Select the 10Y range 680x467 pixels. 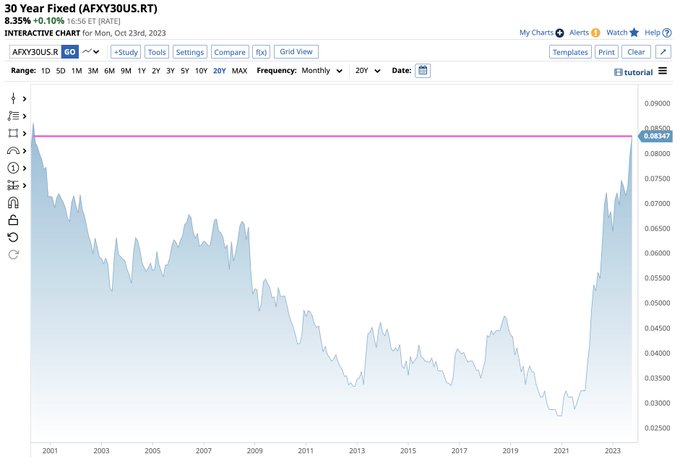pyautogui.click(x=201, y=71)
